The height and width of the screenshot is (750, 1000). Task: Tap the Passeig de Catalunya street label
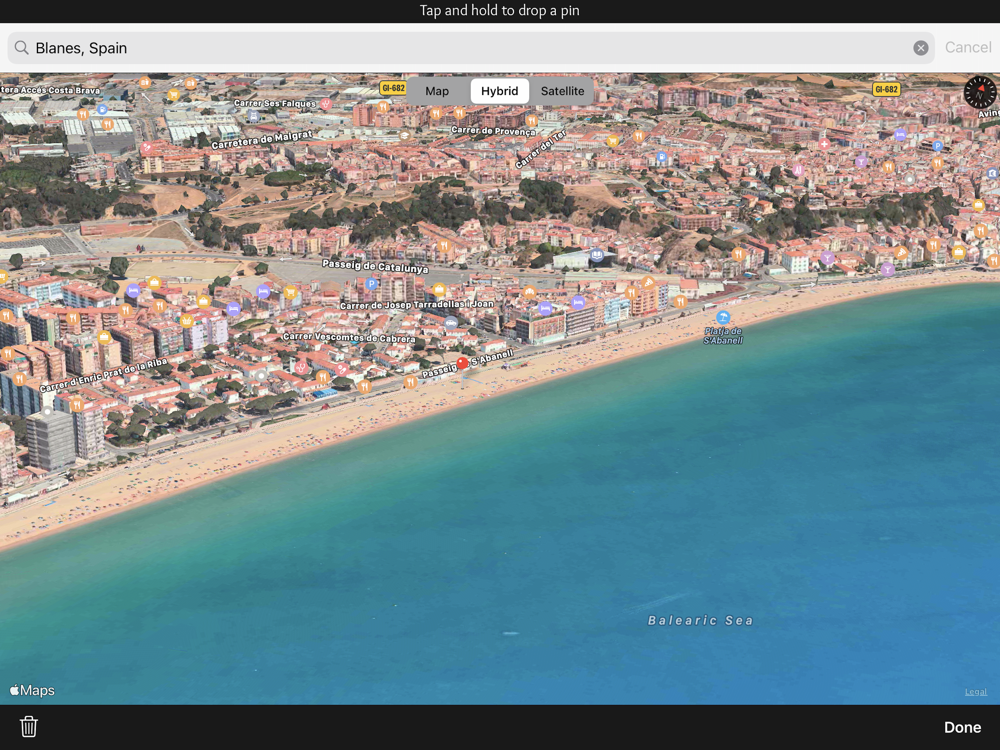click(x=375, y=266)
